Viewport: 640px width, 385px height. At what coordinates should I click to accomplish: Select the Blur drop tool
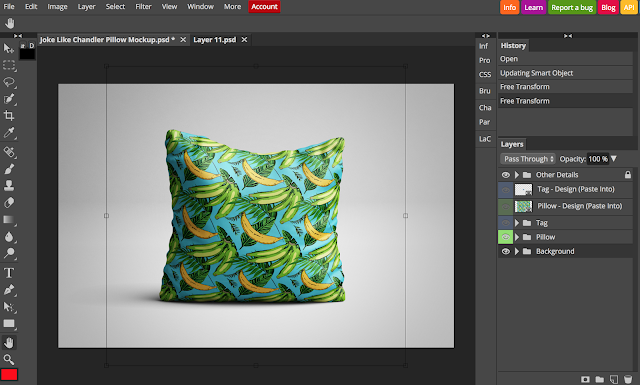click(9, 237)
